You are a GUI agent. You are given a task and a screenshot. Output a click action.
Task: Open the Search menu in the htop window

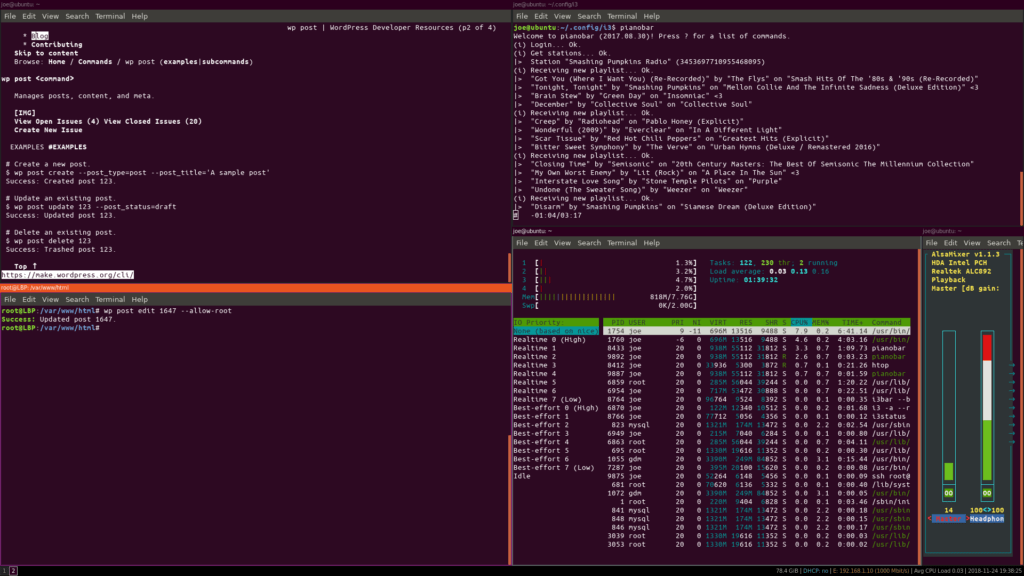point(589,243)
